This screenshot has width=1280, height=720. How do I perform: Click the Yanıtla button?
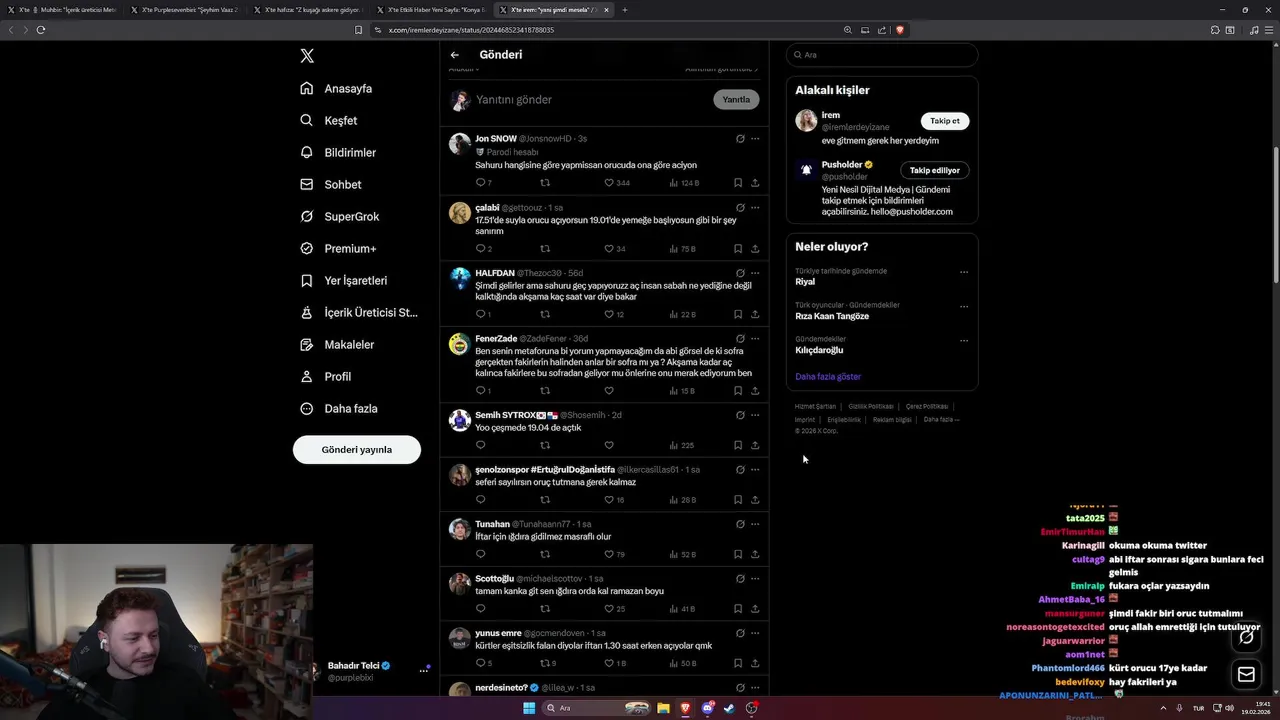[x=736, y=99]
